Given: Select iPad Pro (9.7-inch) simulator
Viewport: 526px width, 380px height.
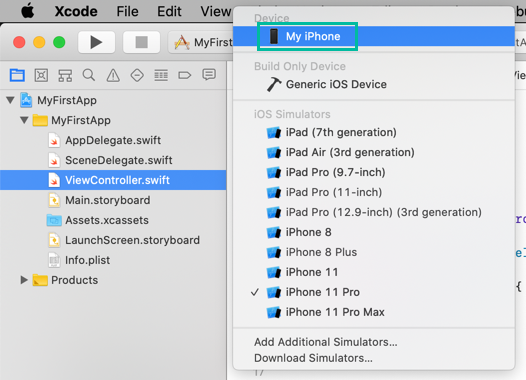Looking at the screenshot, I should [x=374, y=172].
